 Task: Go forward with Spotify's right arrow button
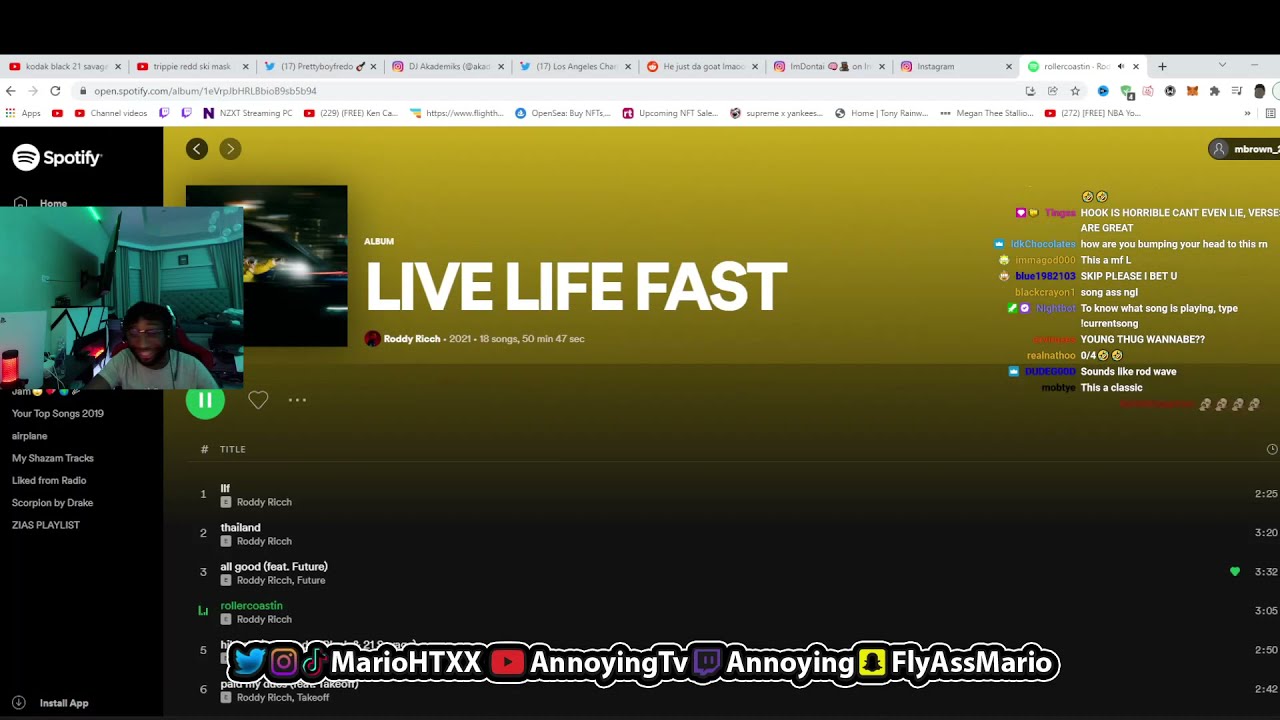click(230, 149)
